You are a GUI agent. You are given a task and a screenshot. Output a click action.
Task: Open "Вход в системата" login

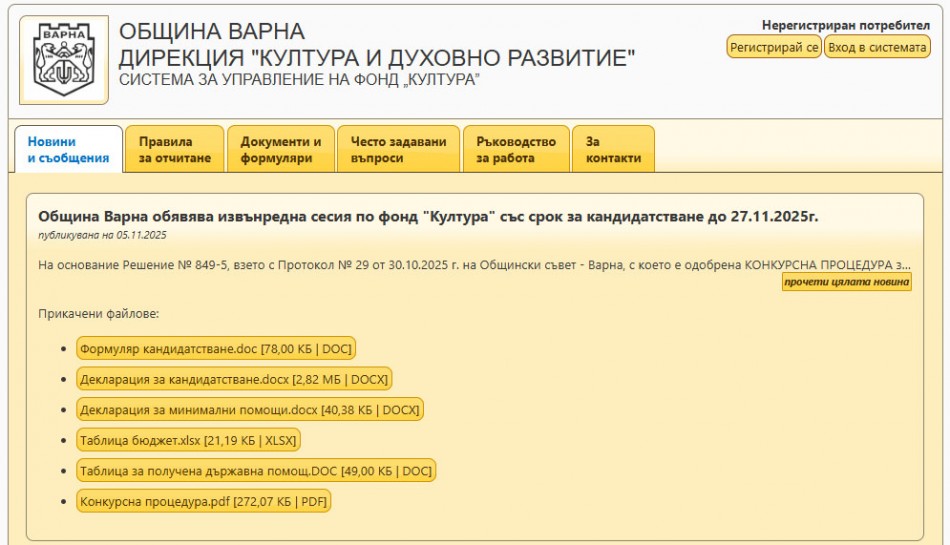(x=877, y=47)
